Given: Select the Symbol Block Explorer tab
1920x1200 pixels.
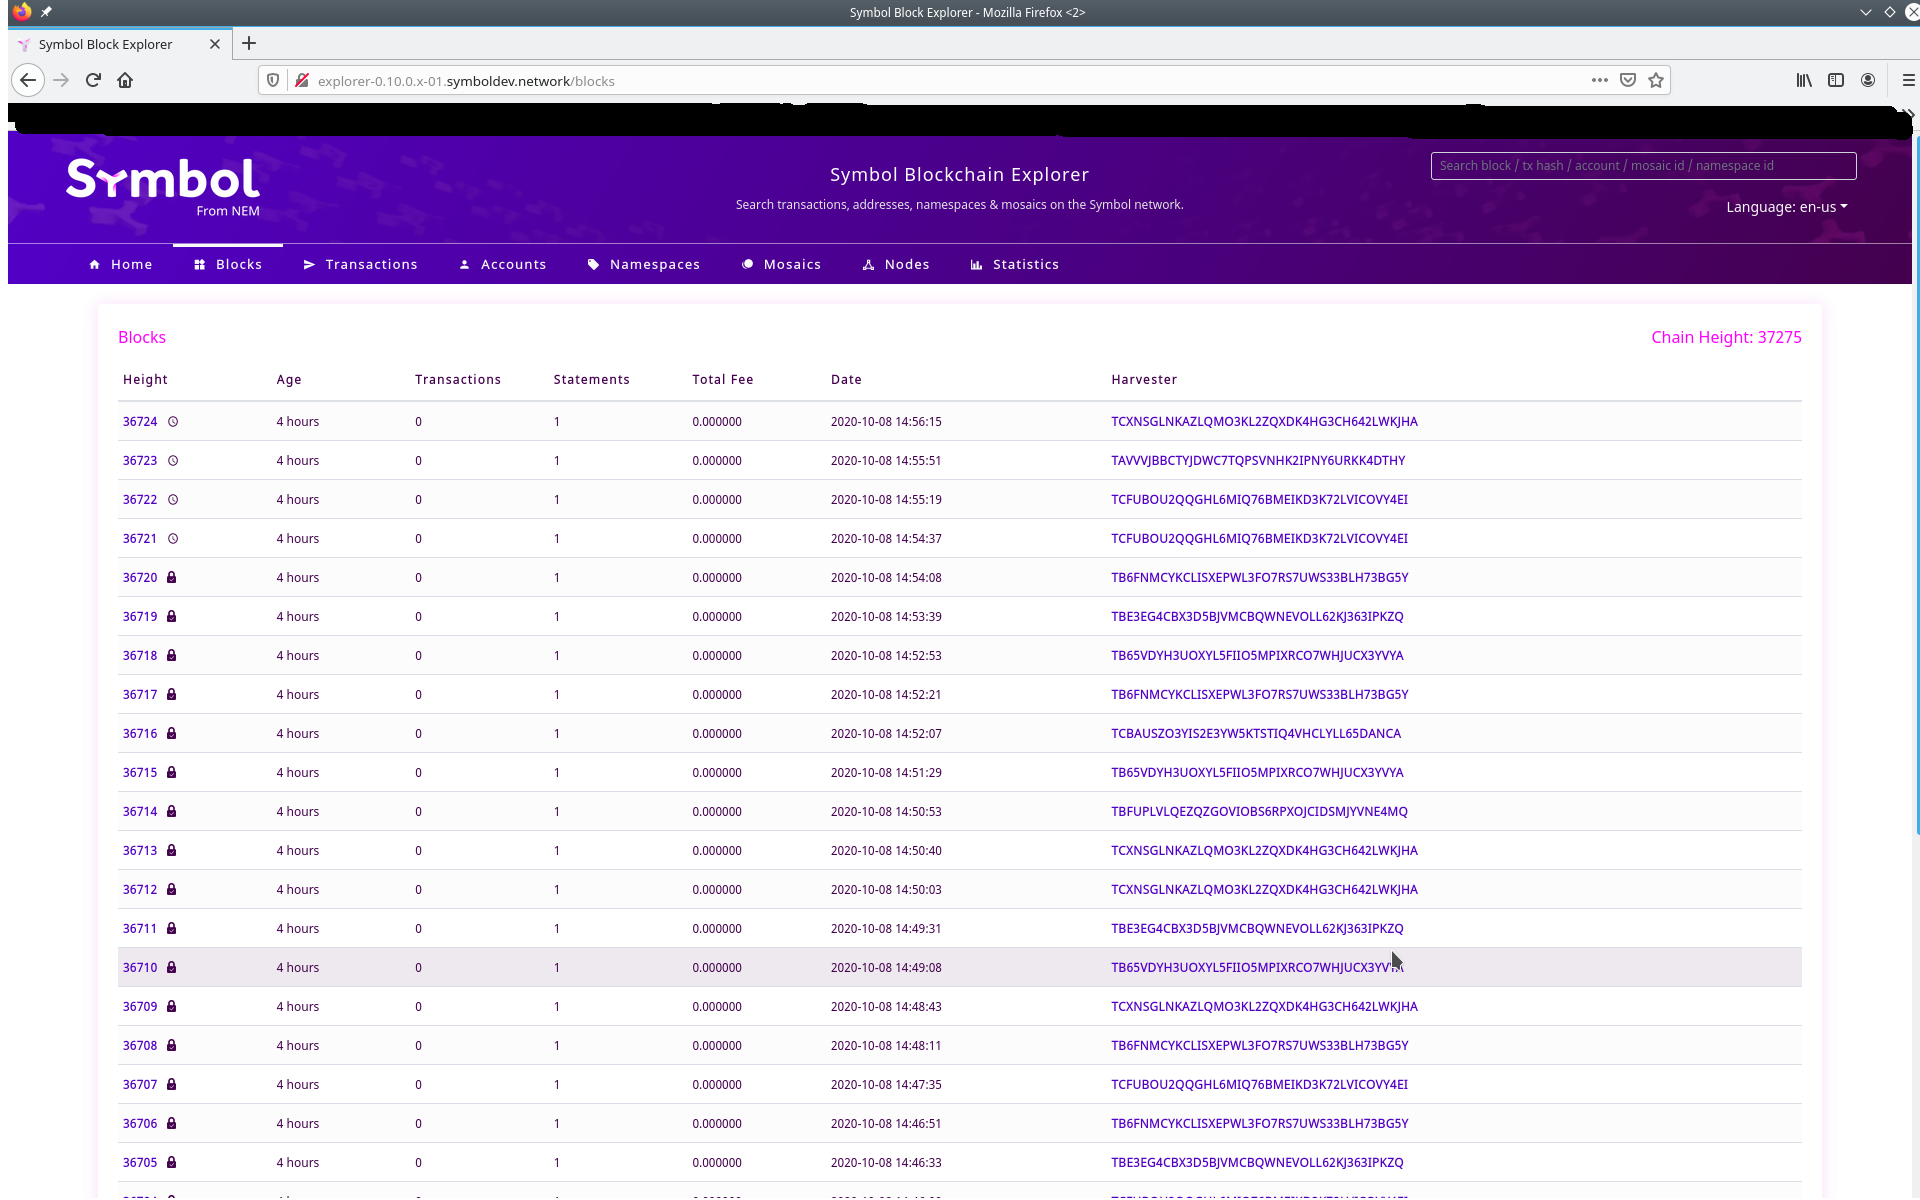Looking at the screenshot, I should 105,44.
